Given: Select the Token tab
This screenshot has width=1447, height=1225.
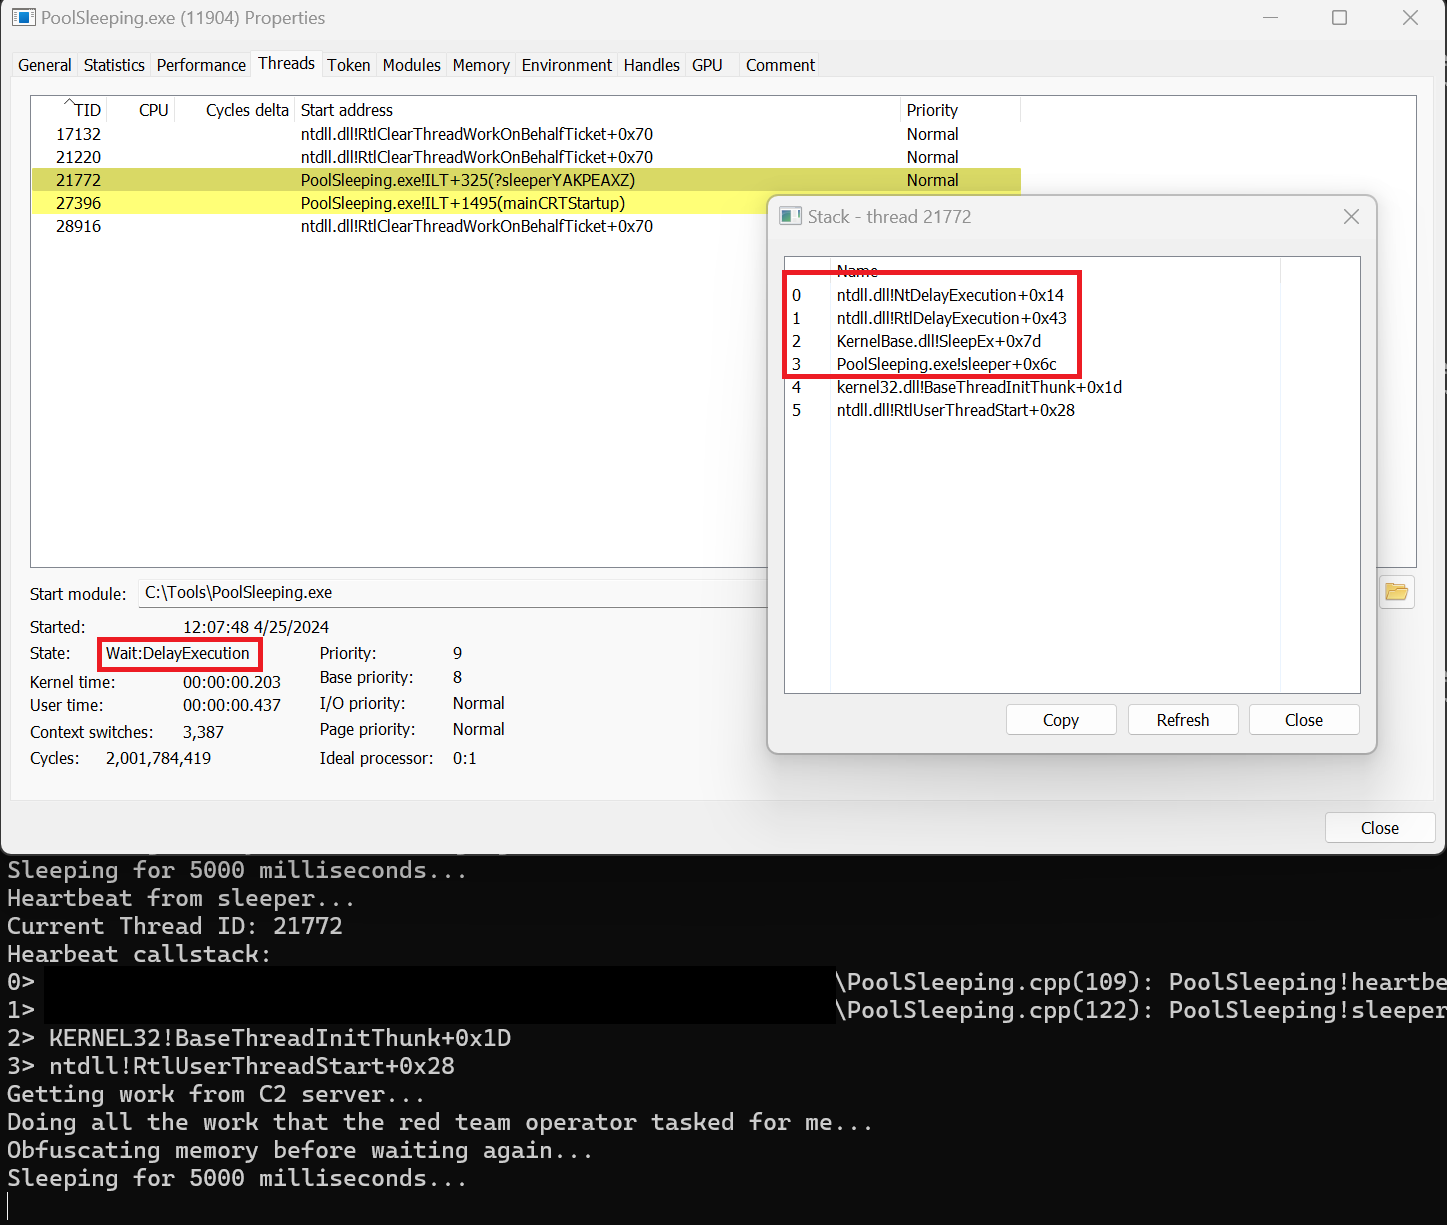Looking at the screenshot, I should (348, 65).
